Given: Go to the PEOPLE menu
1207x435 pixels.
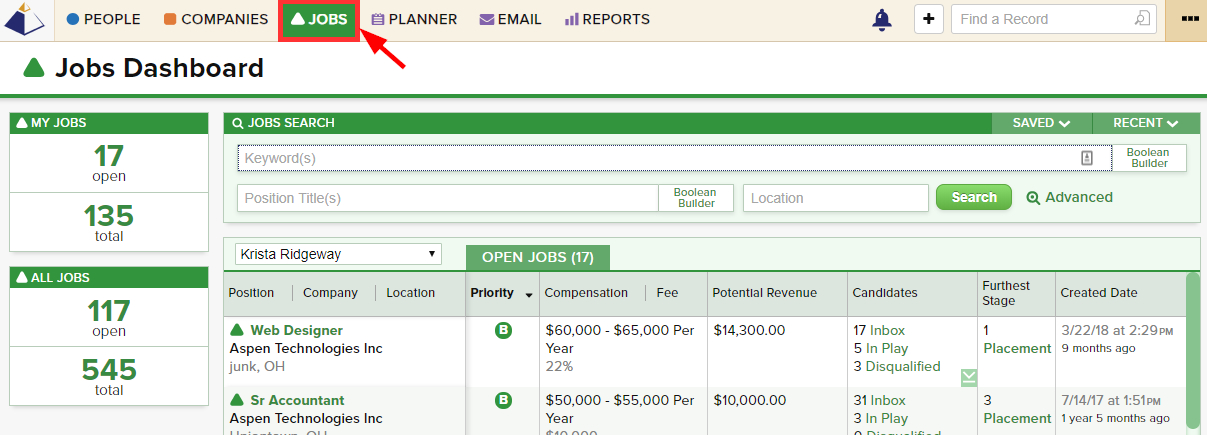Looking at the screenshot, I should tap(103, 19).
